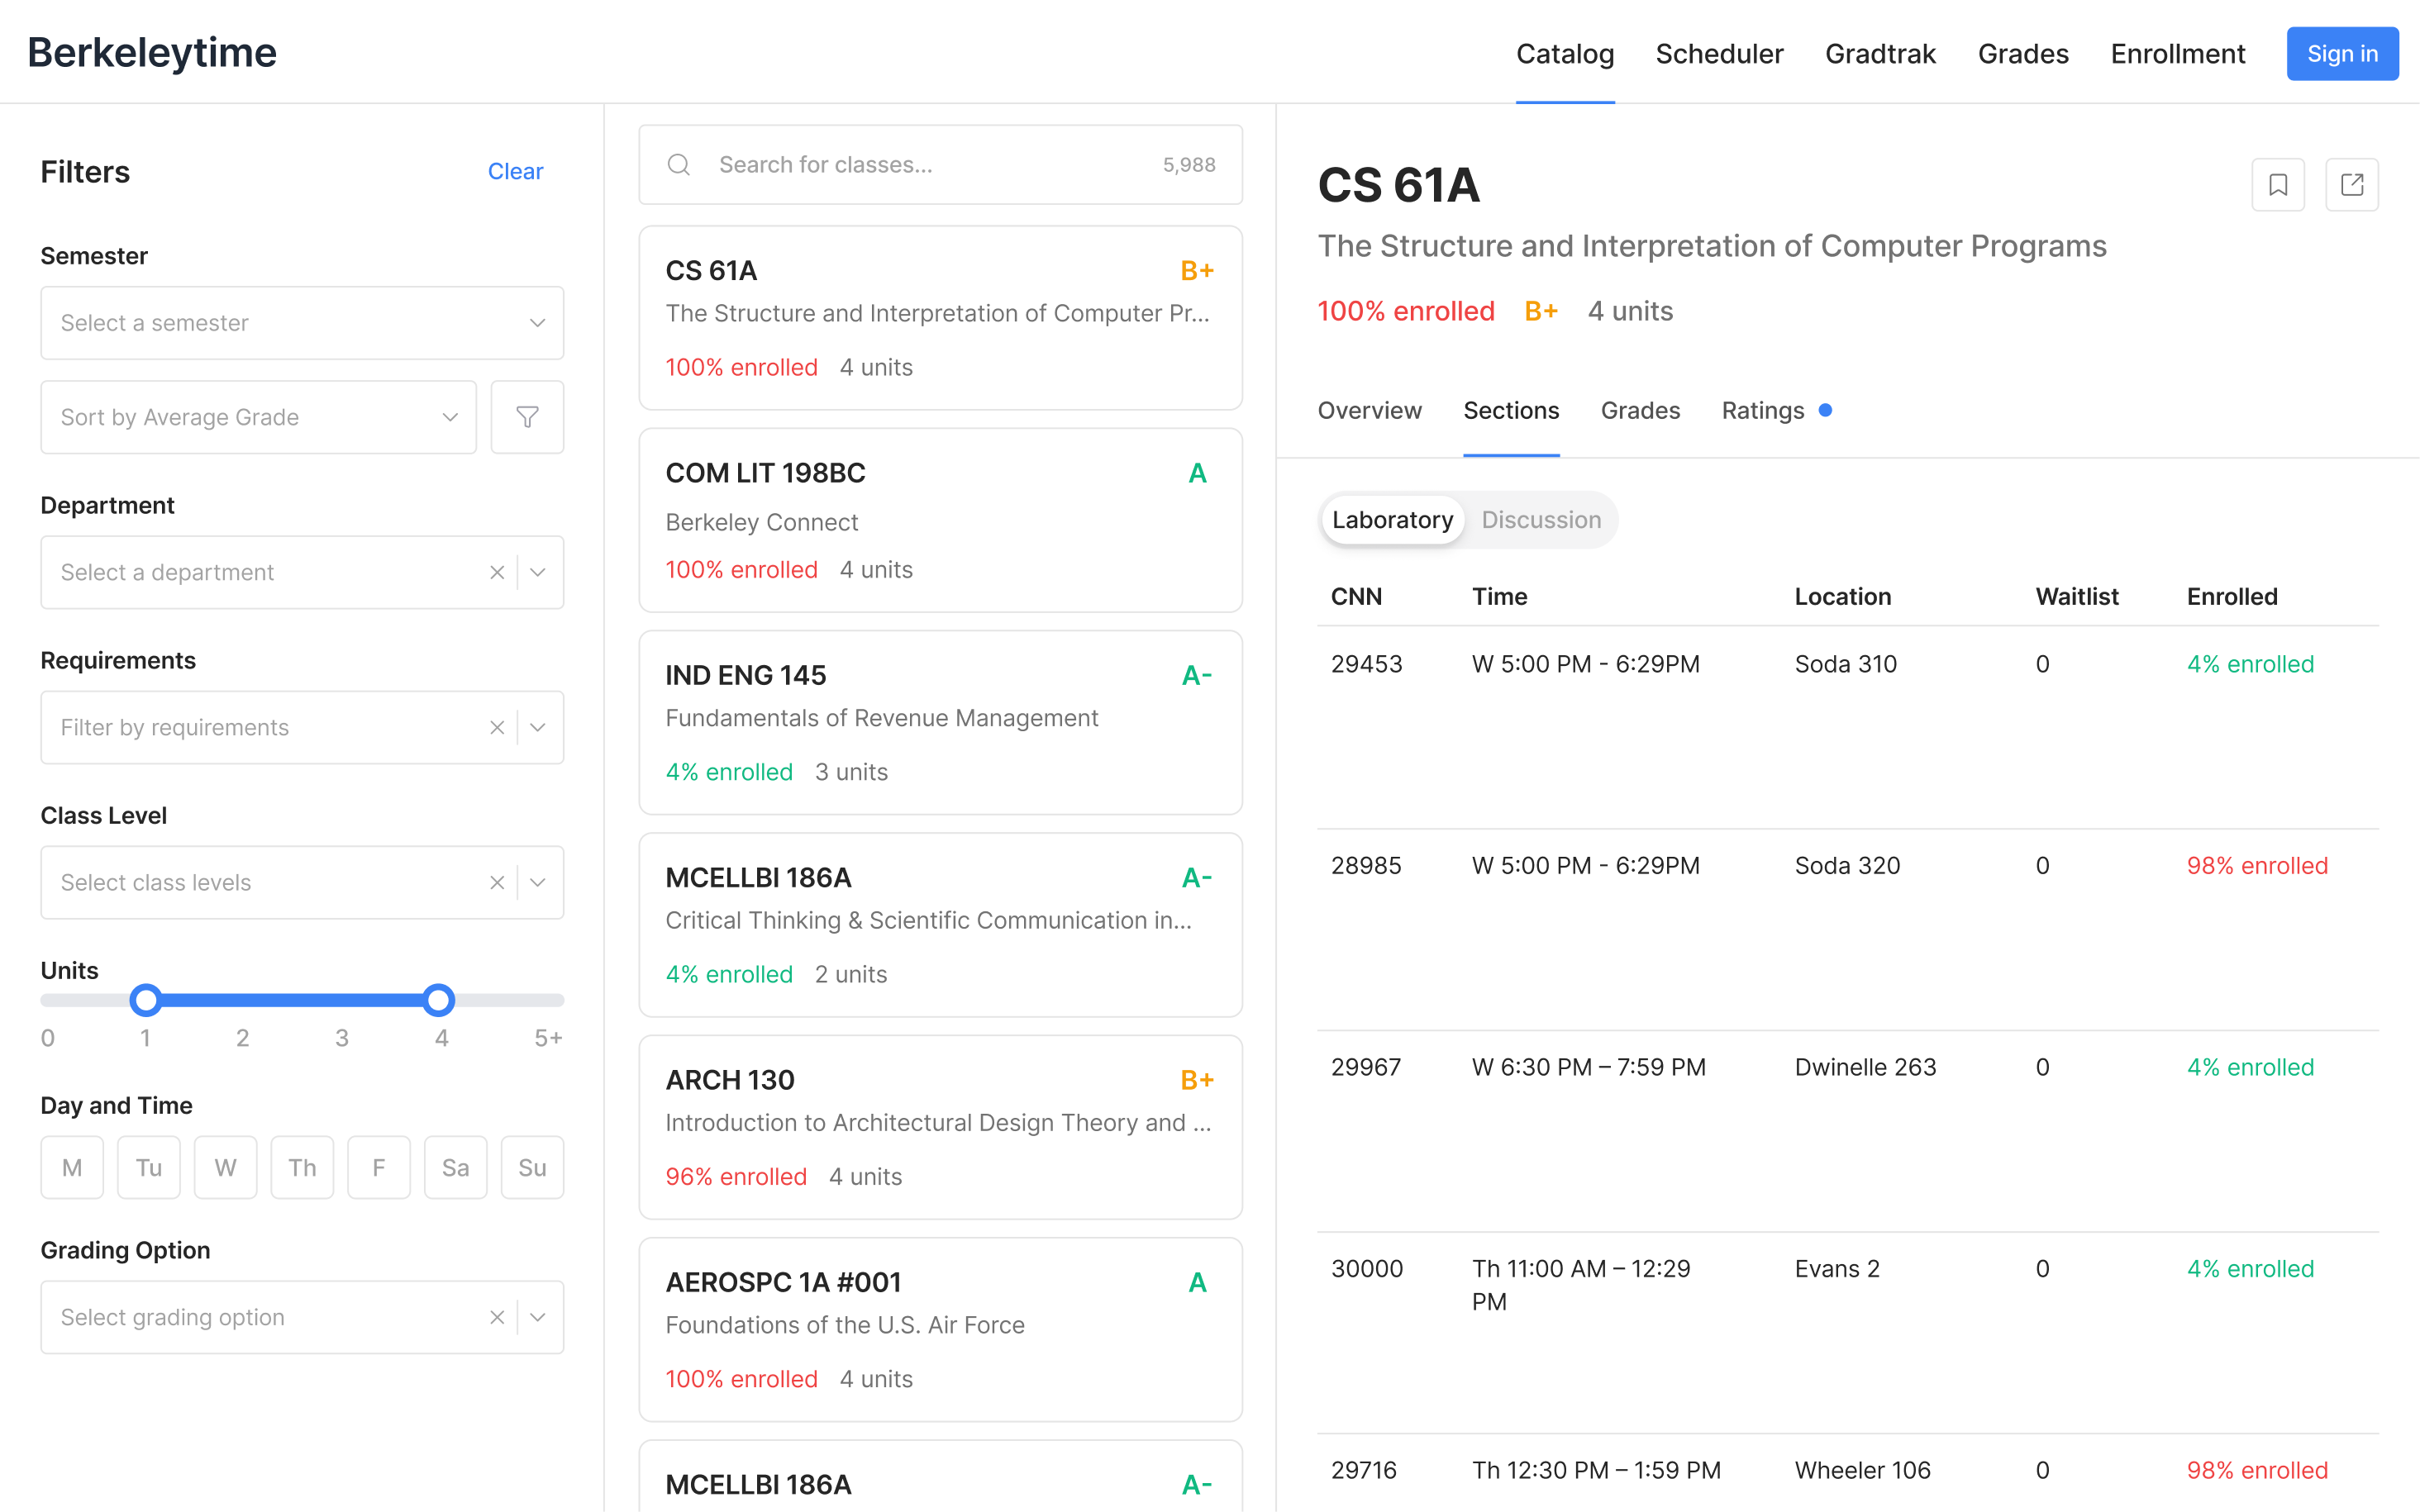Bookmark the CS 61A course
Viewport: 2420px width, 1512px height.
pos(2277,185)
